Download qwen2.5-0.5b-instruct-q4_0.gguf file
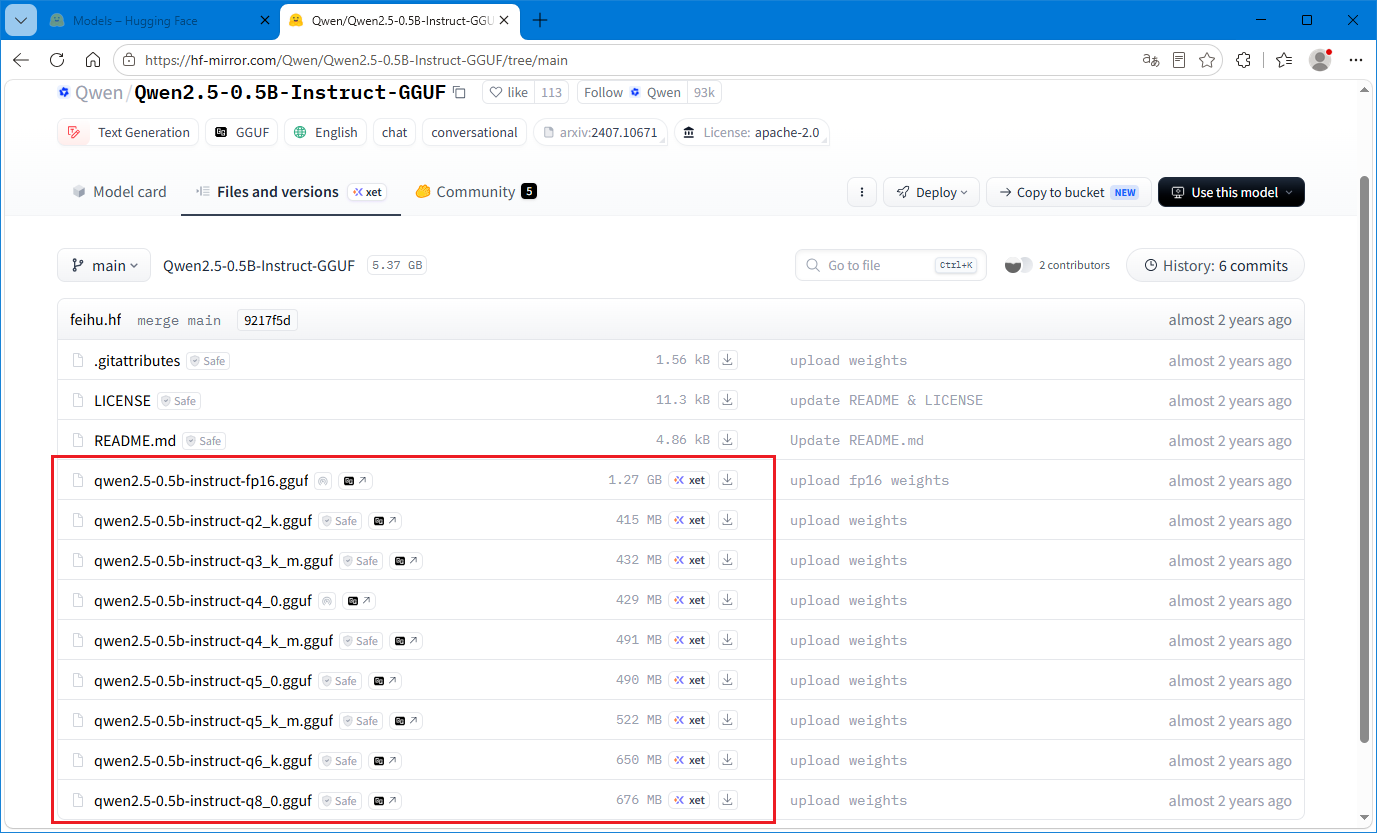 click(x=728, y=600)
